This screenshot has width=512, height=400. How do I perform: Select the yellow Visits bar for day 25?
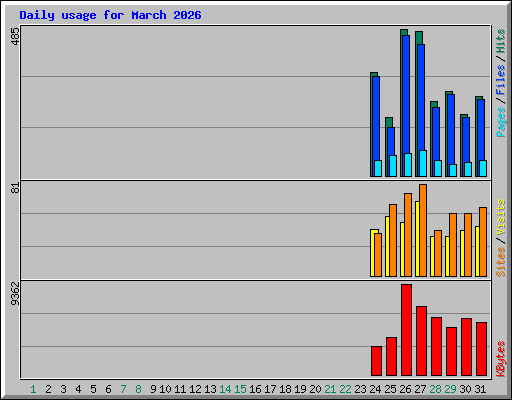pos(387,247)
